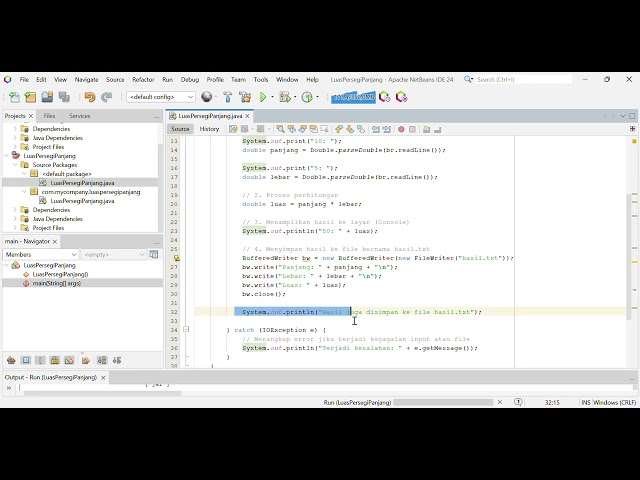Click the New Project icon
640x480 pixels.
[30, 97]
